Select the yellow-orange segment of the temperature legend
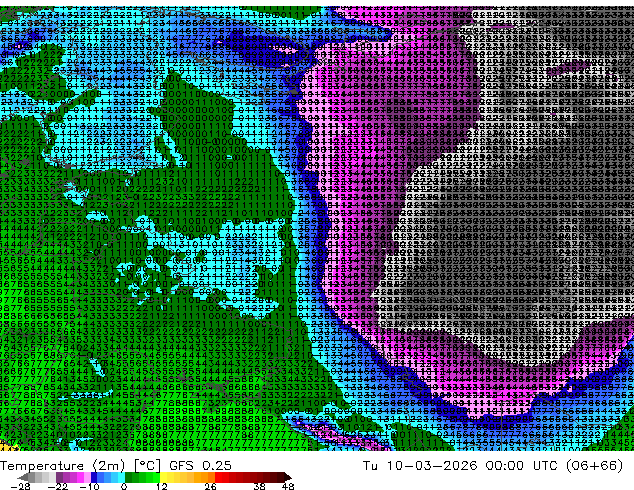 pyautogui.click(x=187, y=477)
